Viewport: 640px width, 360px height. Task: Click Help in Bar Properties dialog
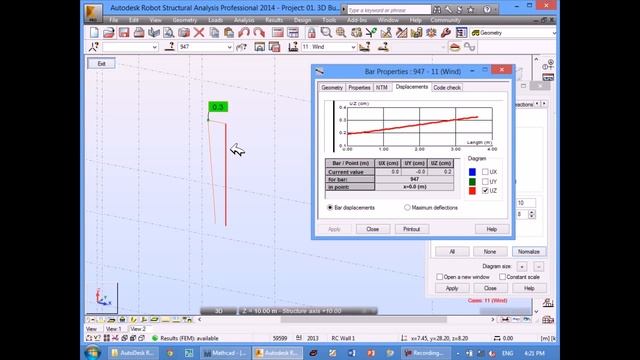click(x=492, y=229)
